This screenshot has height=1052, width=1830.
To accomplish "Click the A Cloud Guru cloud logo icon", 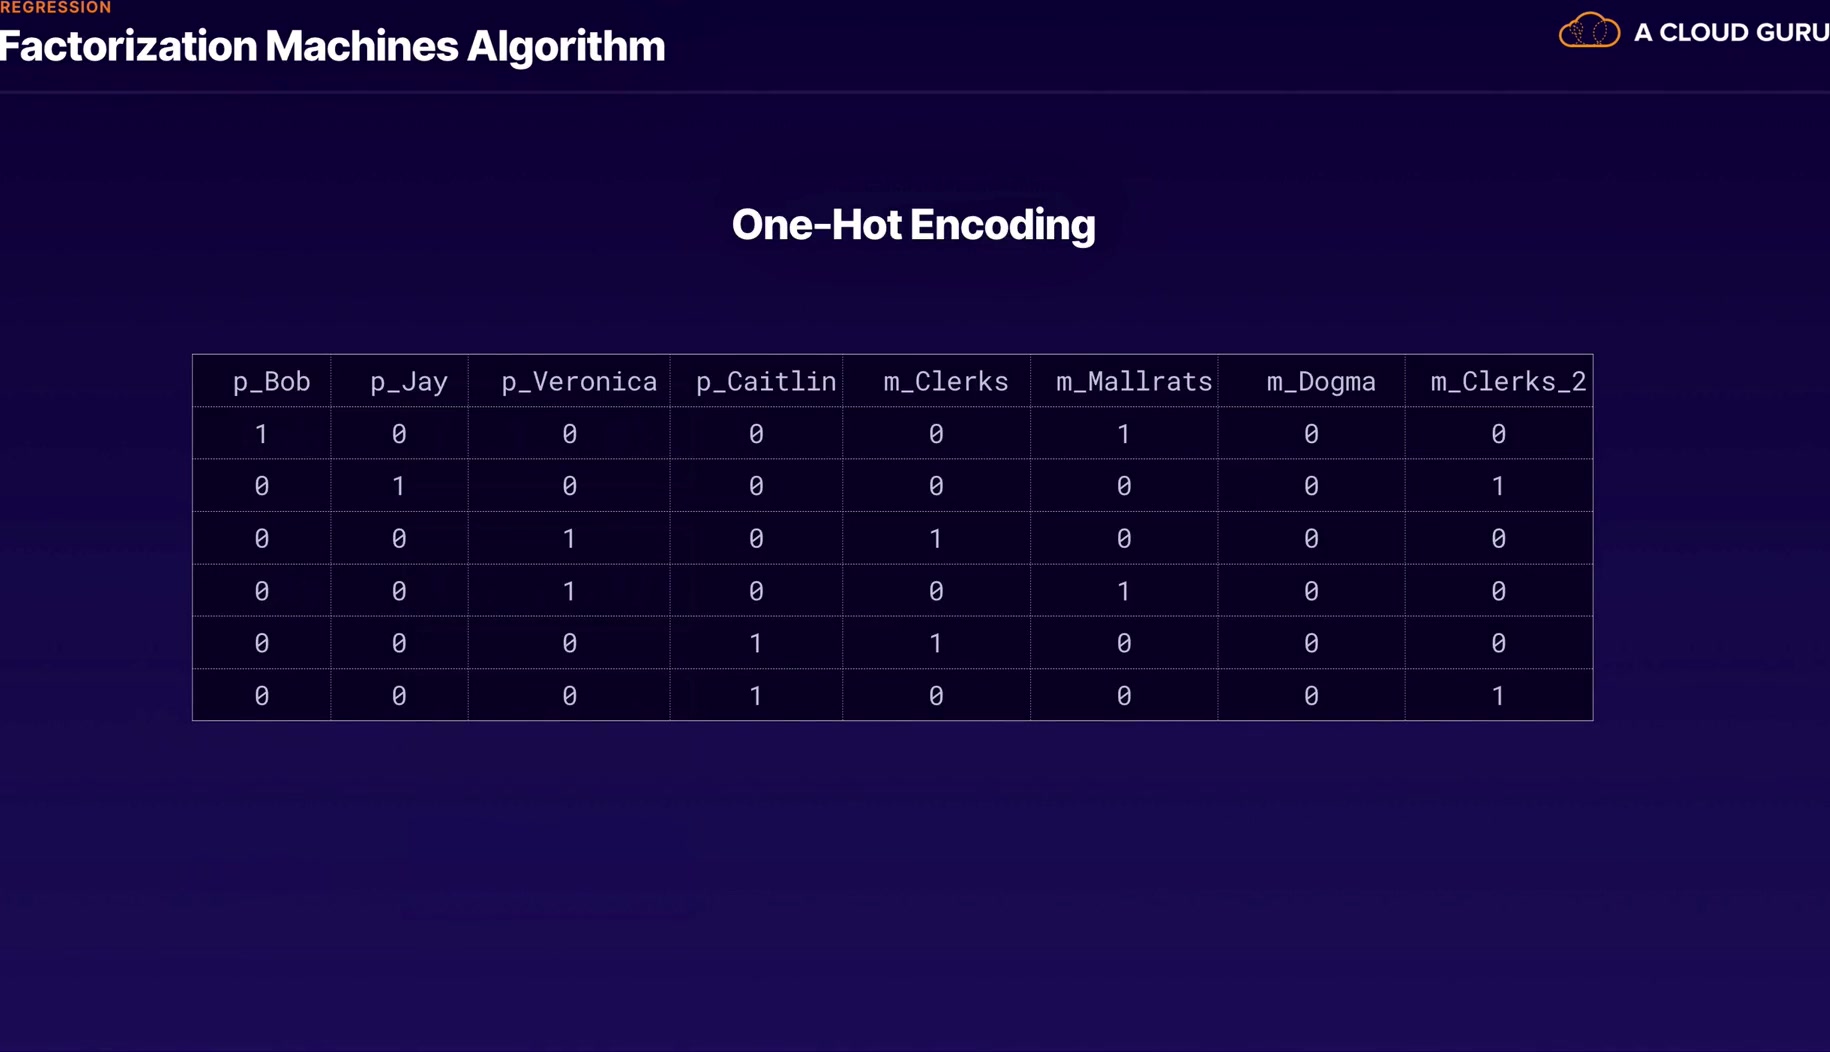I will pos(1588,31).
